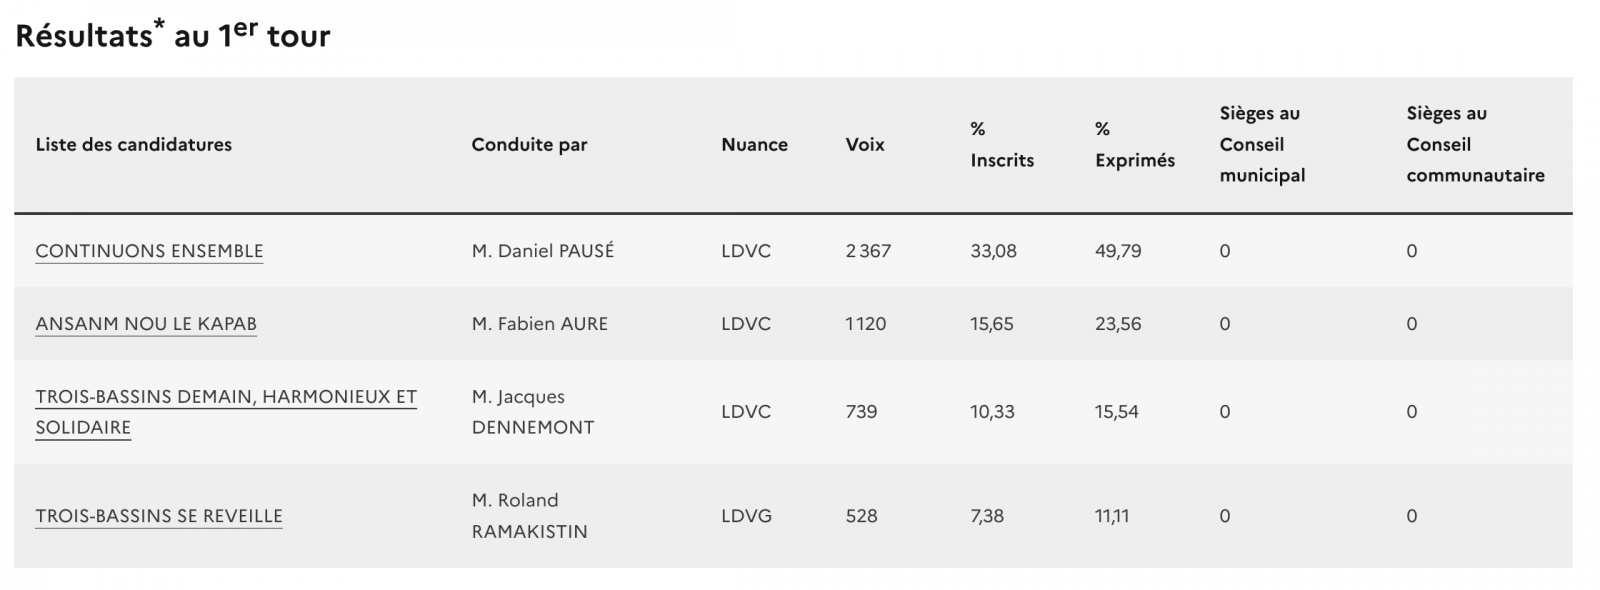Select the M. Daniel PAUSÉ cell
The height and width of the screenshot is (590, 1600).
pos(542,251)
